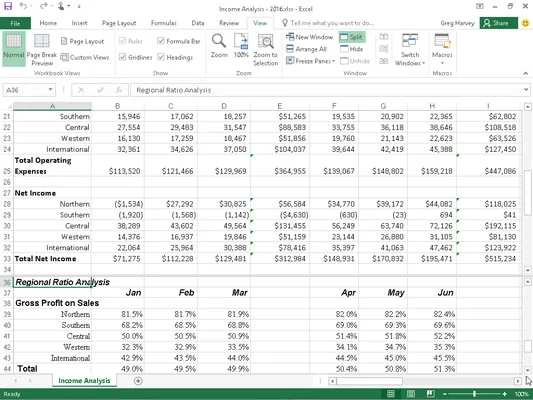The width and height of the screenshot is (533, 400).
Task: Open Customize Quick Access Toolbar dropdown
Action: coord(79,6)
